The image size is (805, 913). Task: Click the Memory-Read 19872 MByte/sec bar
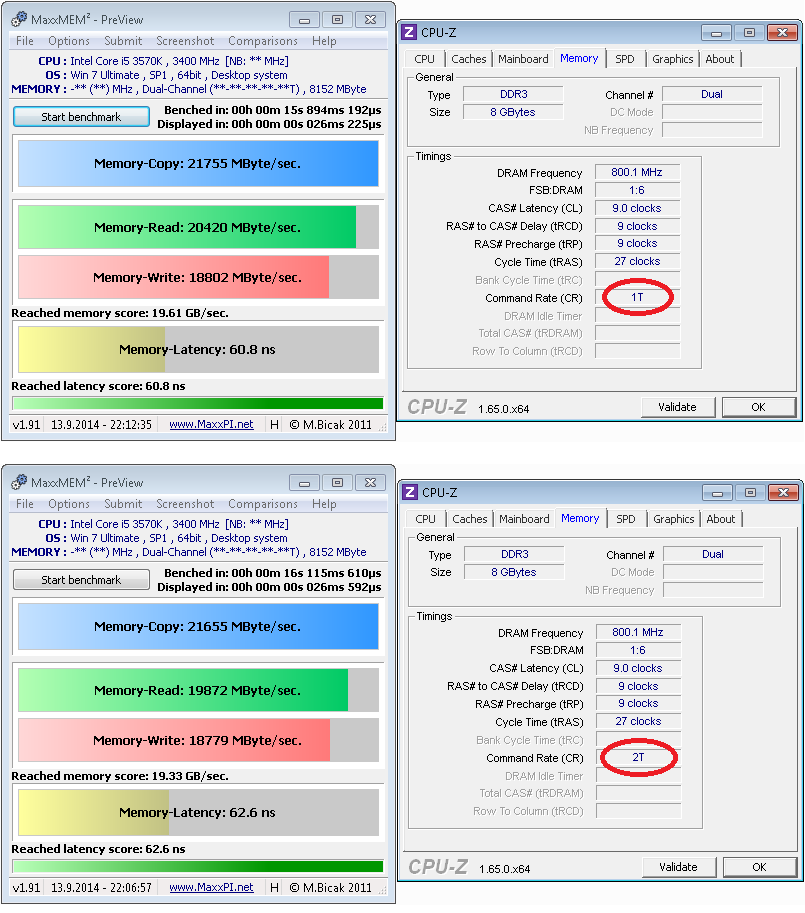pos(198,690)
